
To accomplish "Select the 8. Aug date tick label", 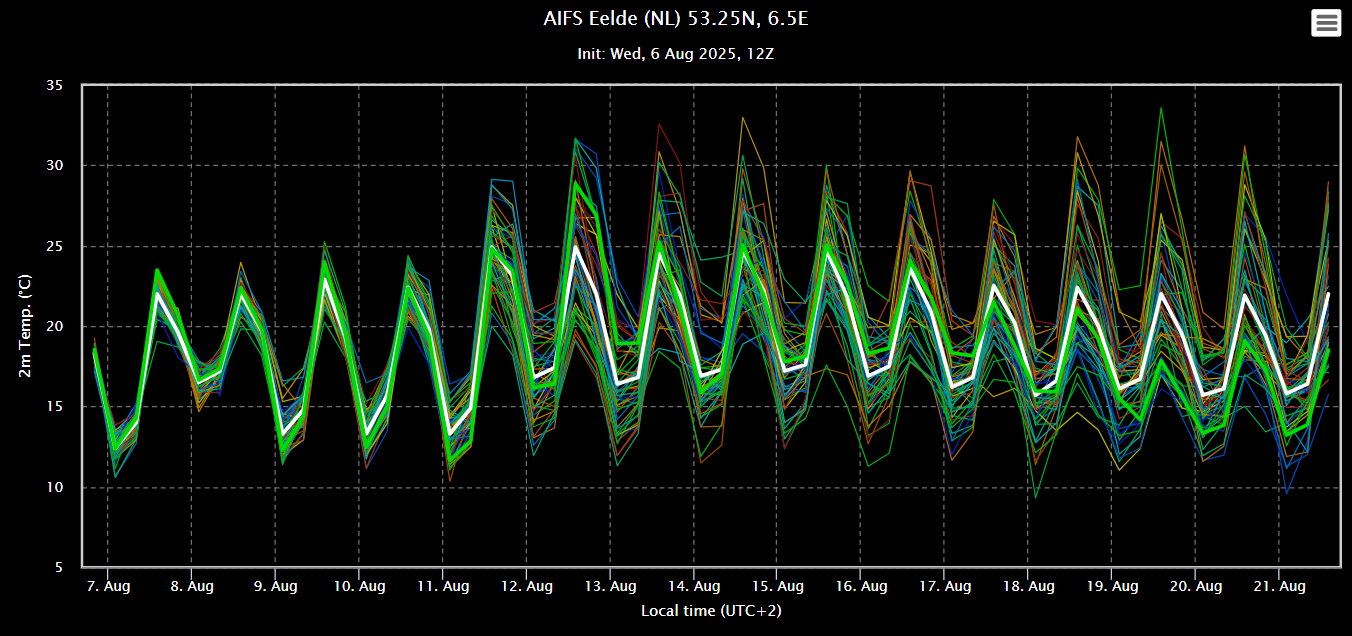I will pyautogui.click(x=191, y=586).
